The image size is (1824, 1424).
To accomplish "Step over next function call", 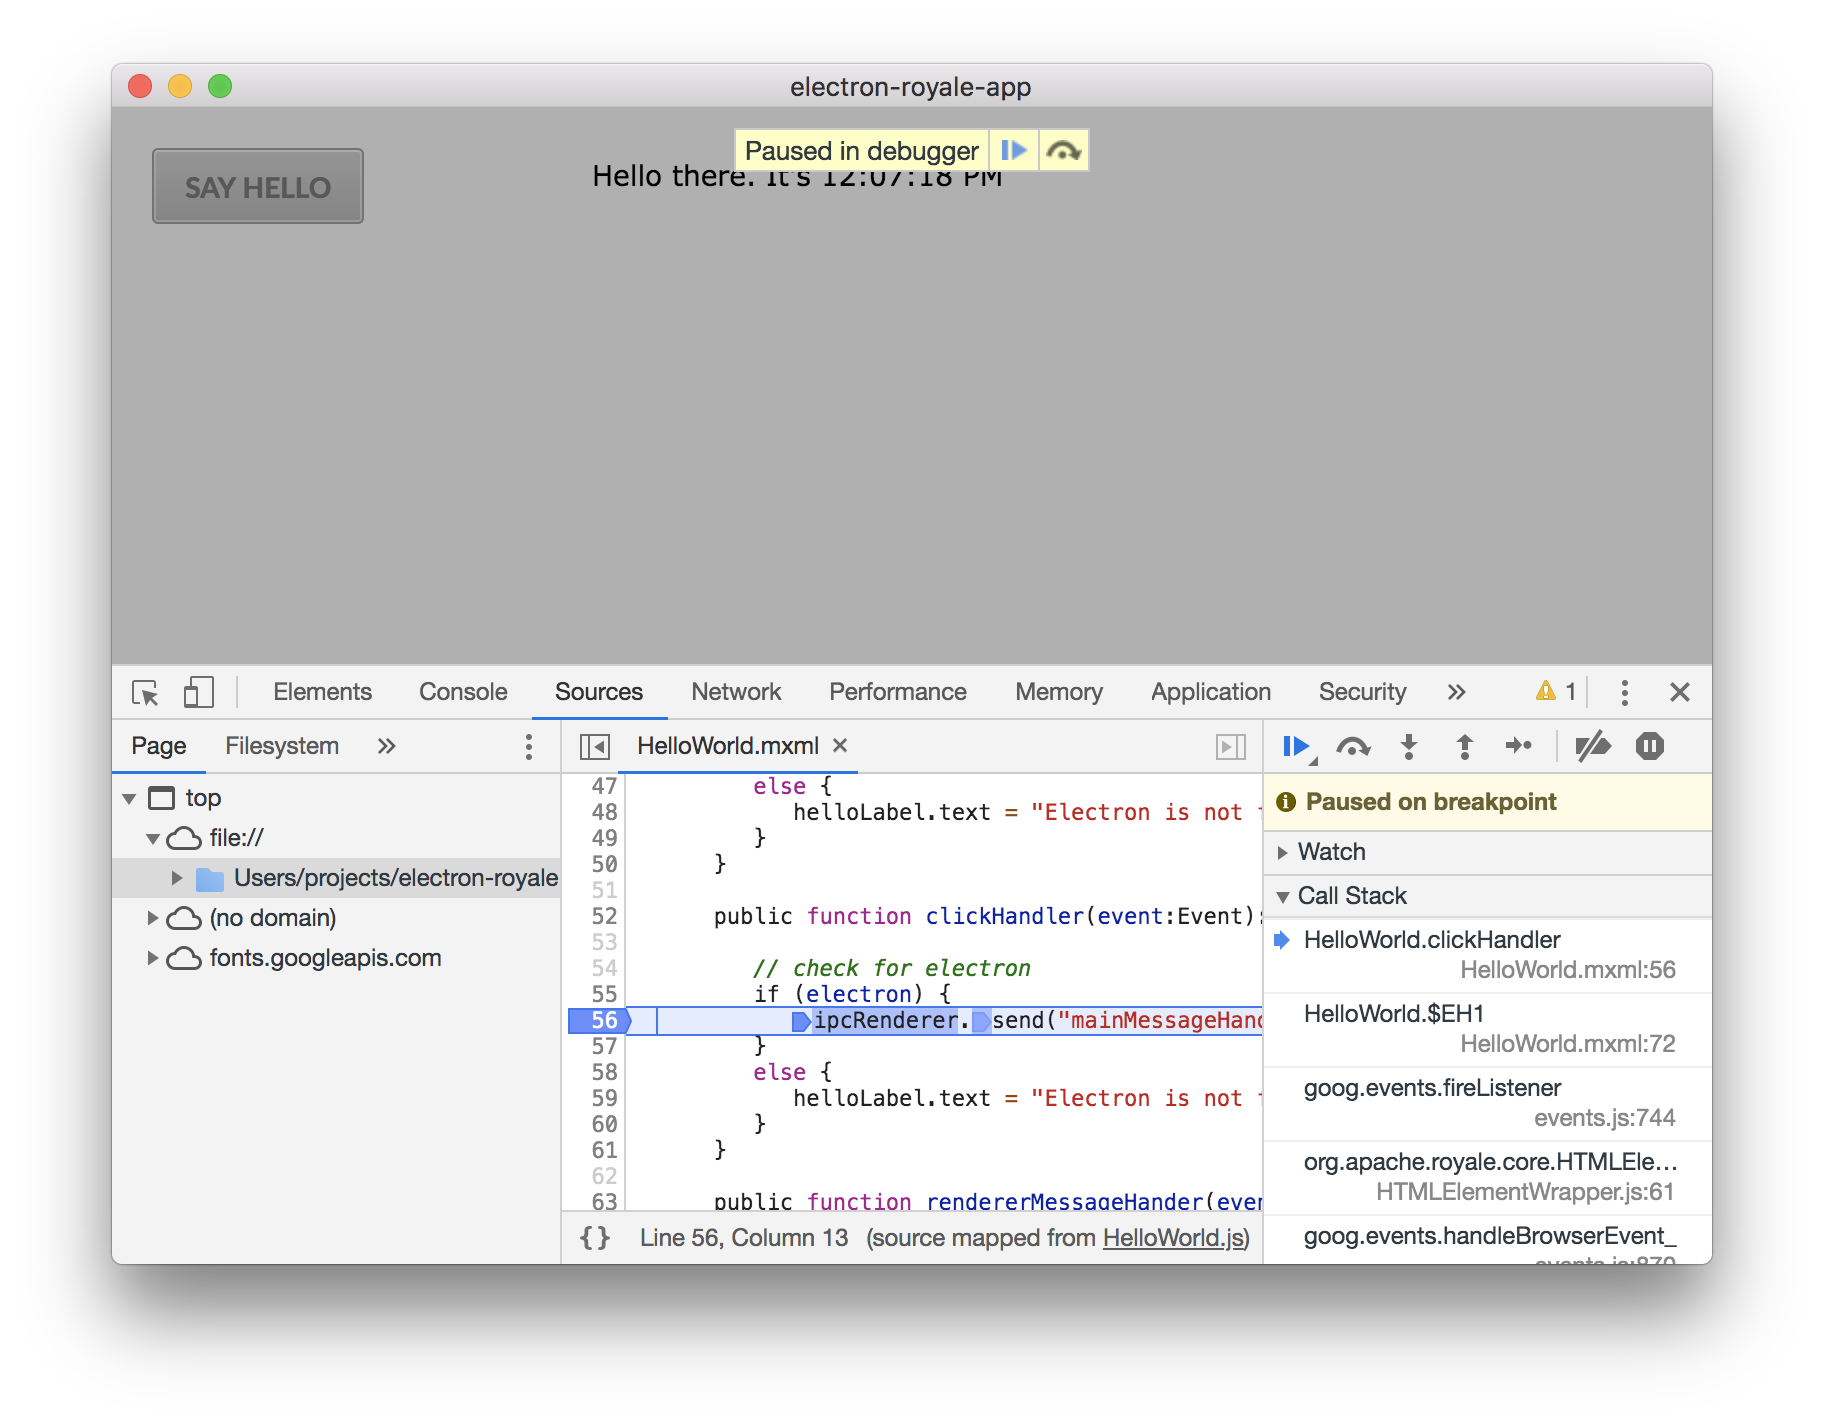I will (1353, 746).
